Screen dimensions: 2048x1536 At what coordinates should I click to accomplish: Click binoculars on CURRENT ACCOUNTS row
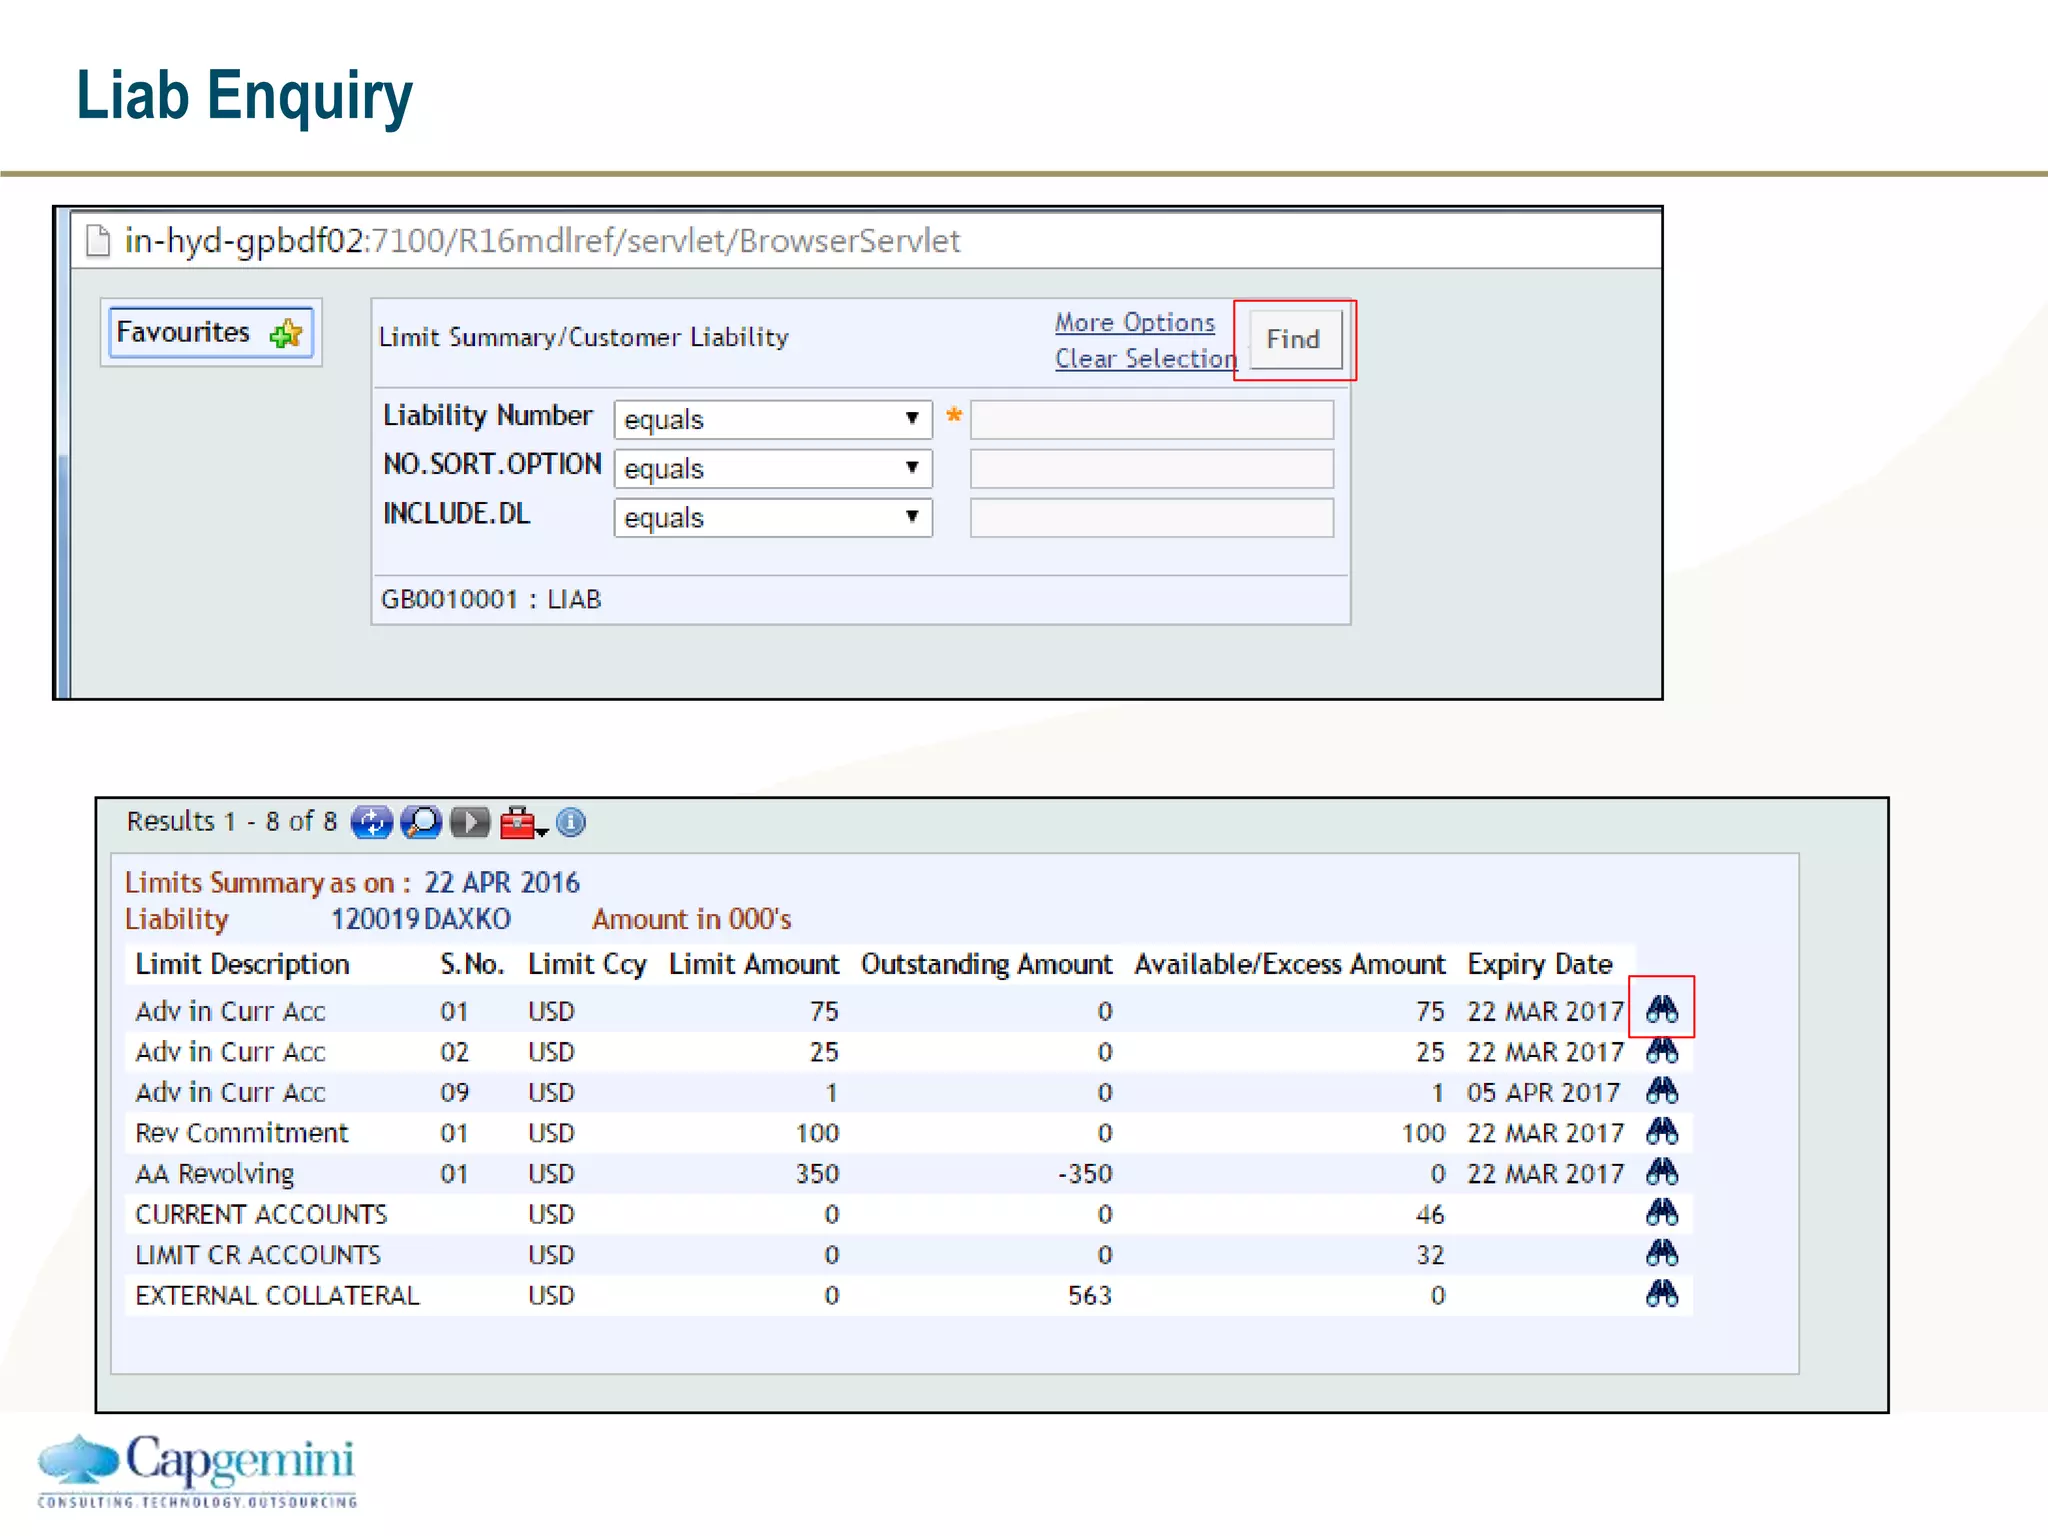pyautogui.click(x=1661, y=1213)
